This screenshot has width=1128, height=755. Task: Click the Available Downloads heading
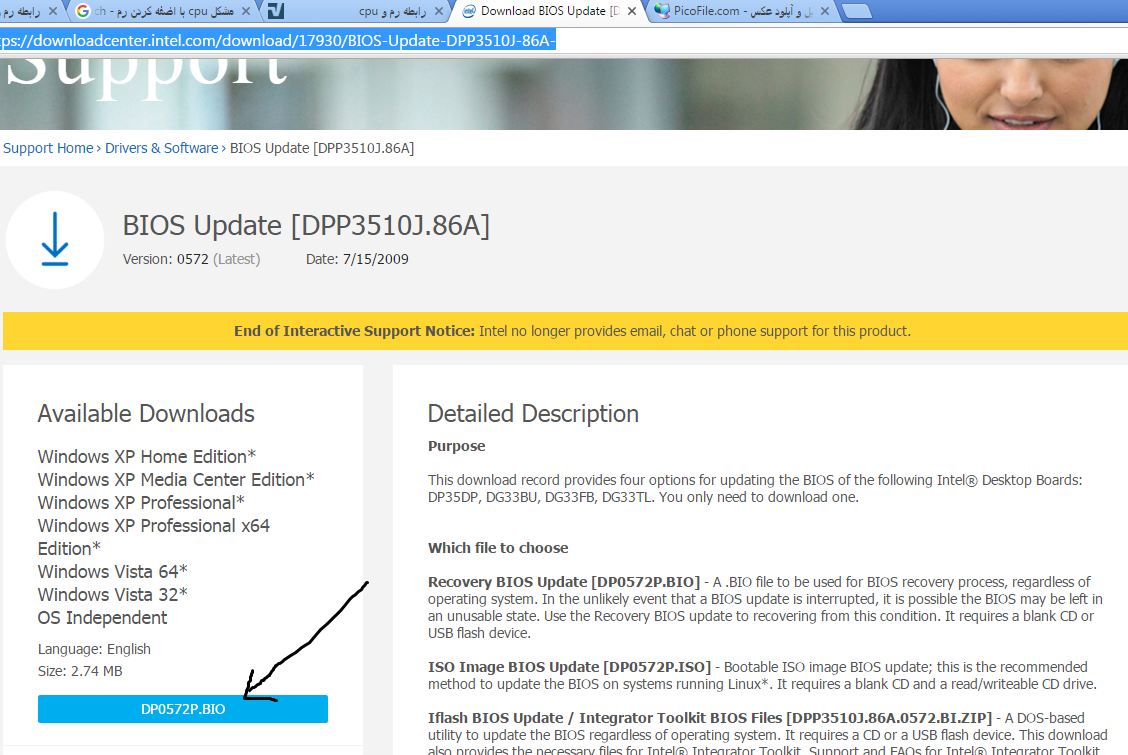146,414
